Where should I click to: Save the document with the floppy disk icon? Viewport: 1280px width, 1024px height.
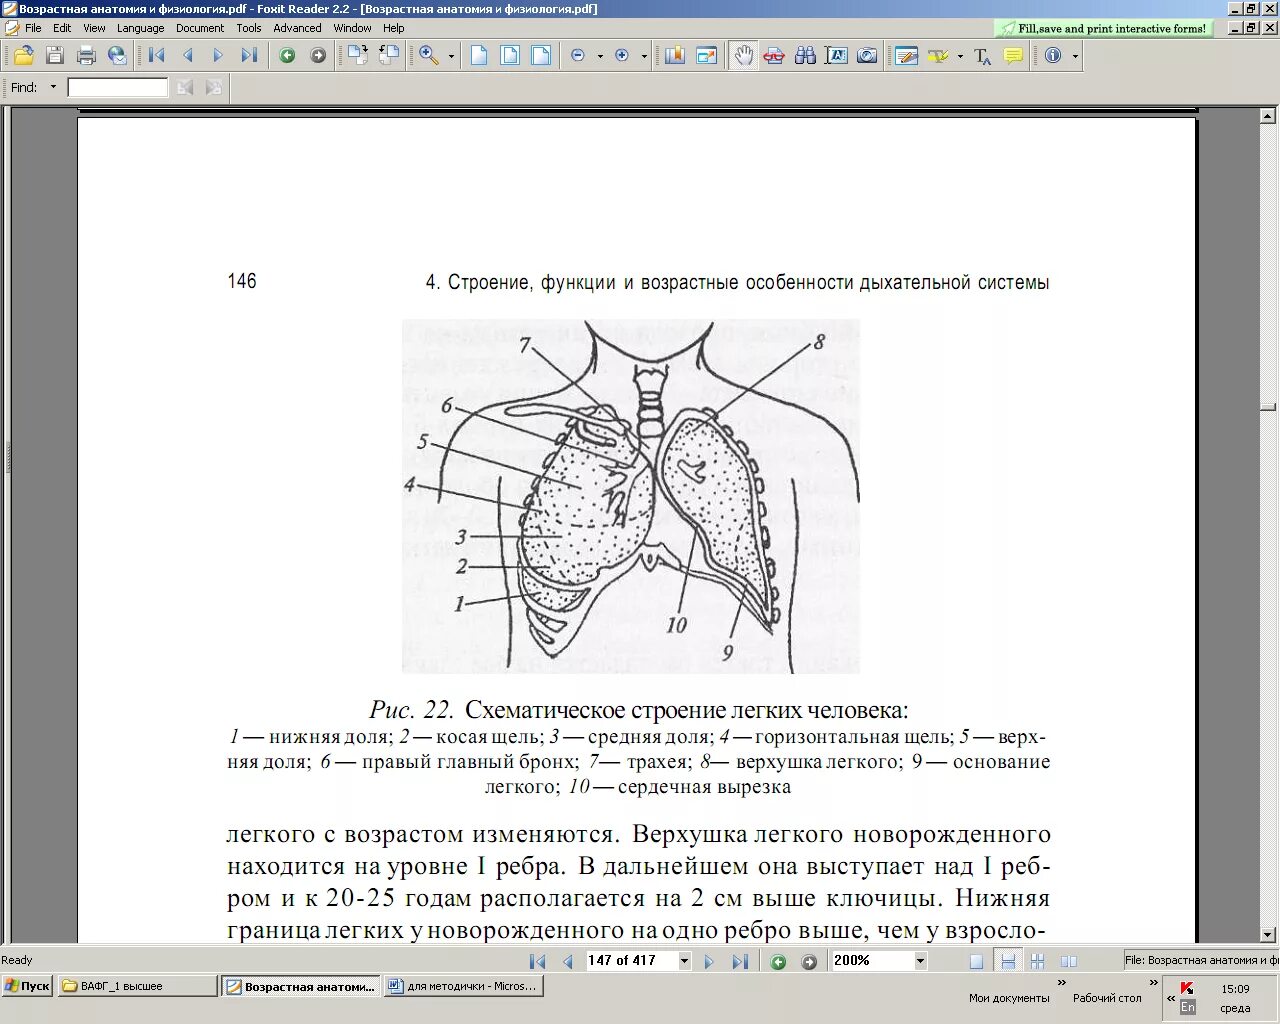[x=55, y=56]
